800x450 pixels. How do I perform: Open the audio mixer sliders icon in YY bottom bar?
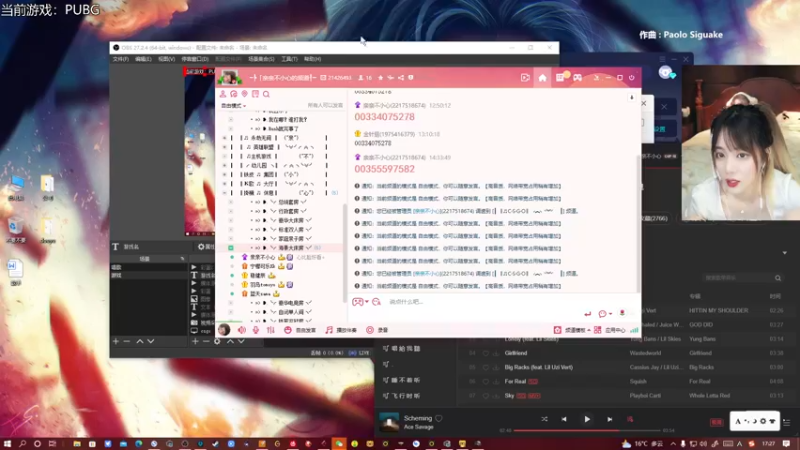click(270, 330)
